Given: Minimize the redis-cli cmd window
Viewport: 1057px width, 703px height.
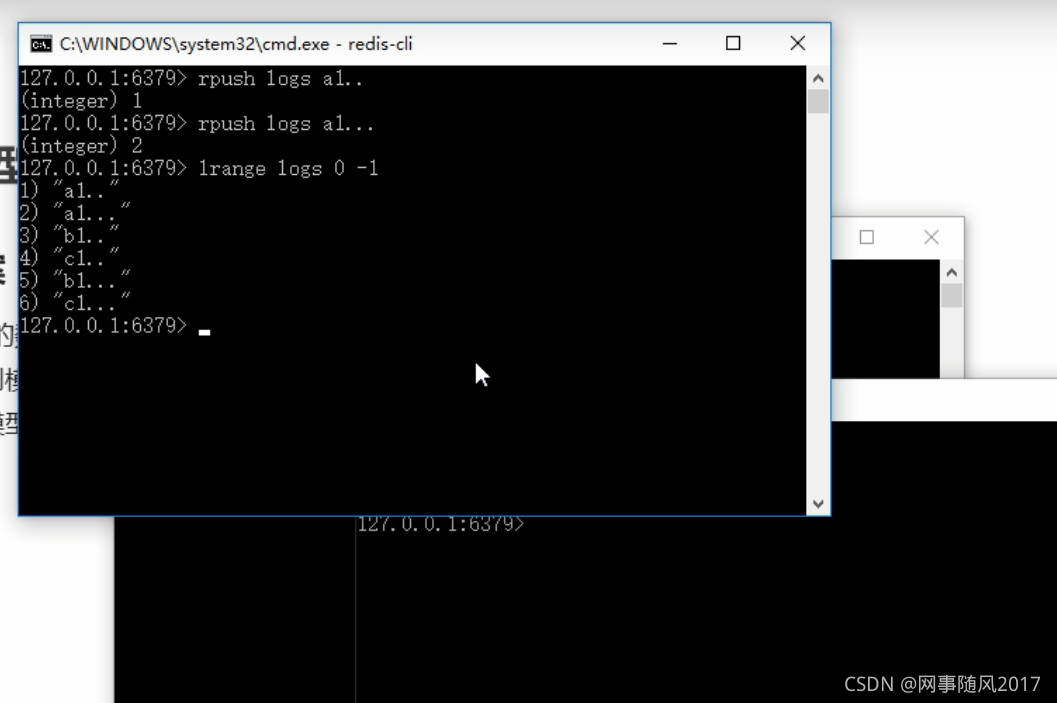Looking at the screenshot, I should [669, 44].
